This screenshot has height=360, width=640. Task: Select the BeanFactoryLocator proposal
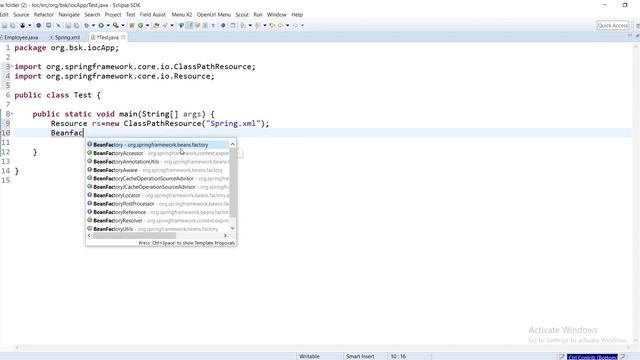click(158, 195)
